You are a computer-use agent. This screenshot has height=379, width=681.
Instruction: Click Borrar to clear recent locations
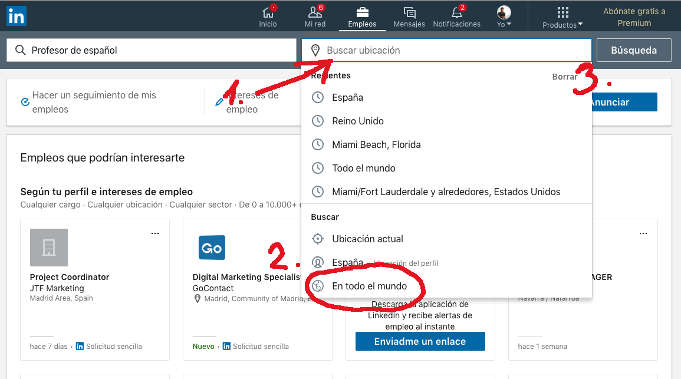click(565, 77)
